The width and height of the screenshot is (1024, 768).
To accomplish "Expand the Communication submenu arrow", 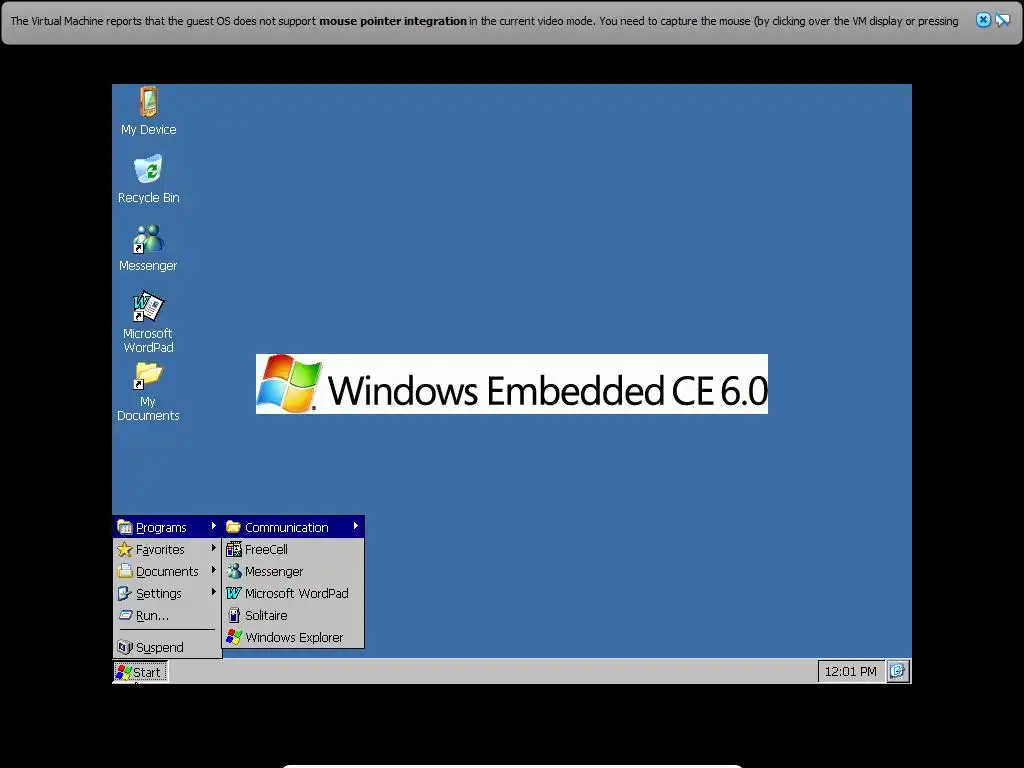I will (x=355, y=526).
